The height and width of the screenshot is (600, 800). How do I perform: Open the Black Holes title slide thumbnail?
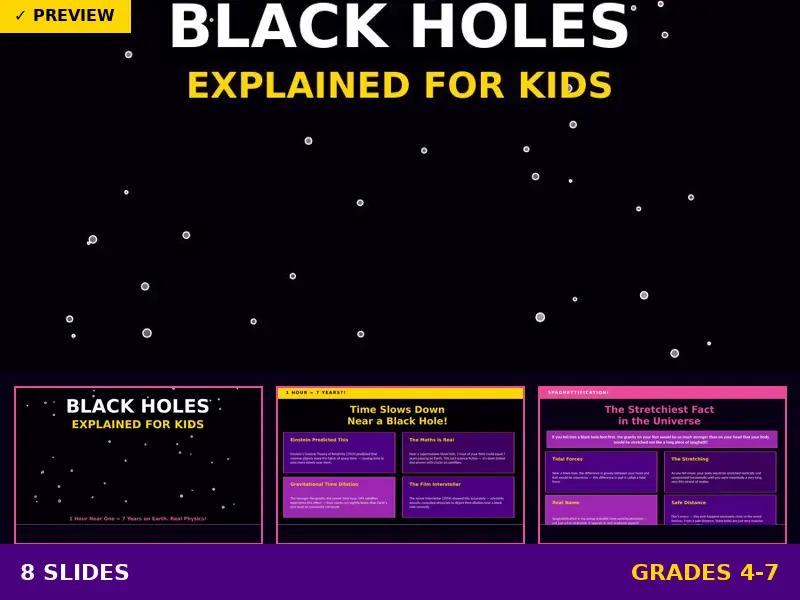coord(138,465)
